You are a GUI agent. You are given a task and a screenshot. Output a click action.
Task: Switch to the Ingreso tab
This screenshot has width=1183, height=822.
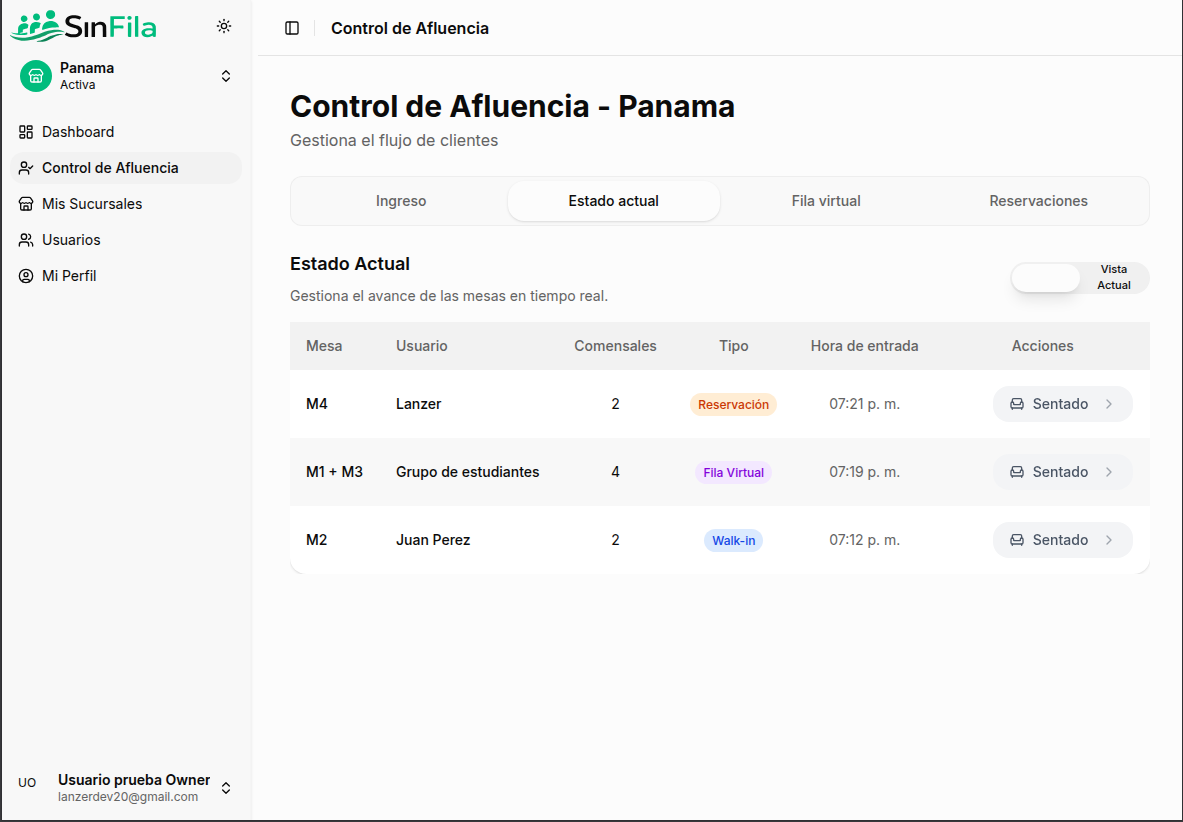click(x=401, y=201)
